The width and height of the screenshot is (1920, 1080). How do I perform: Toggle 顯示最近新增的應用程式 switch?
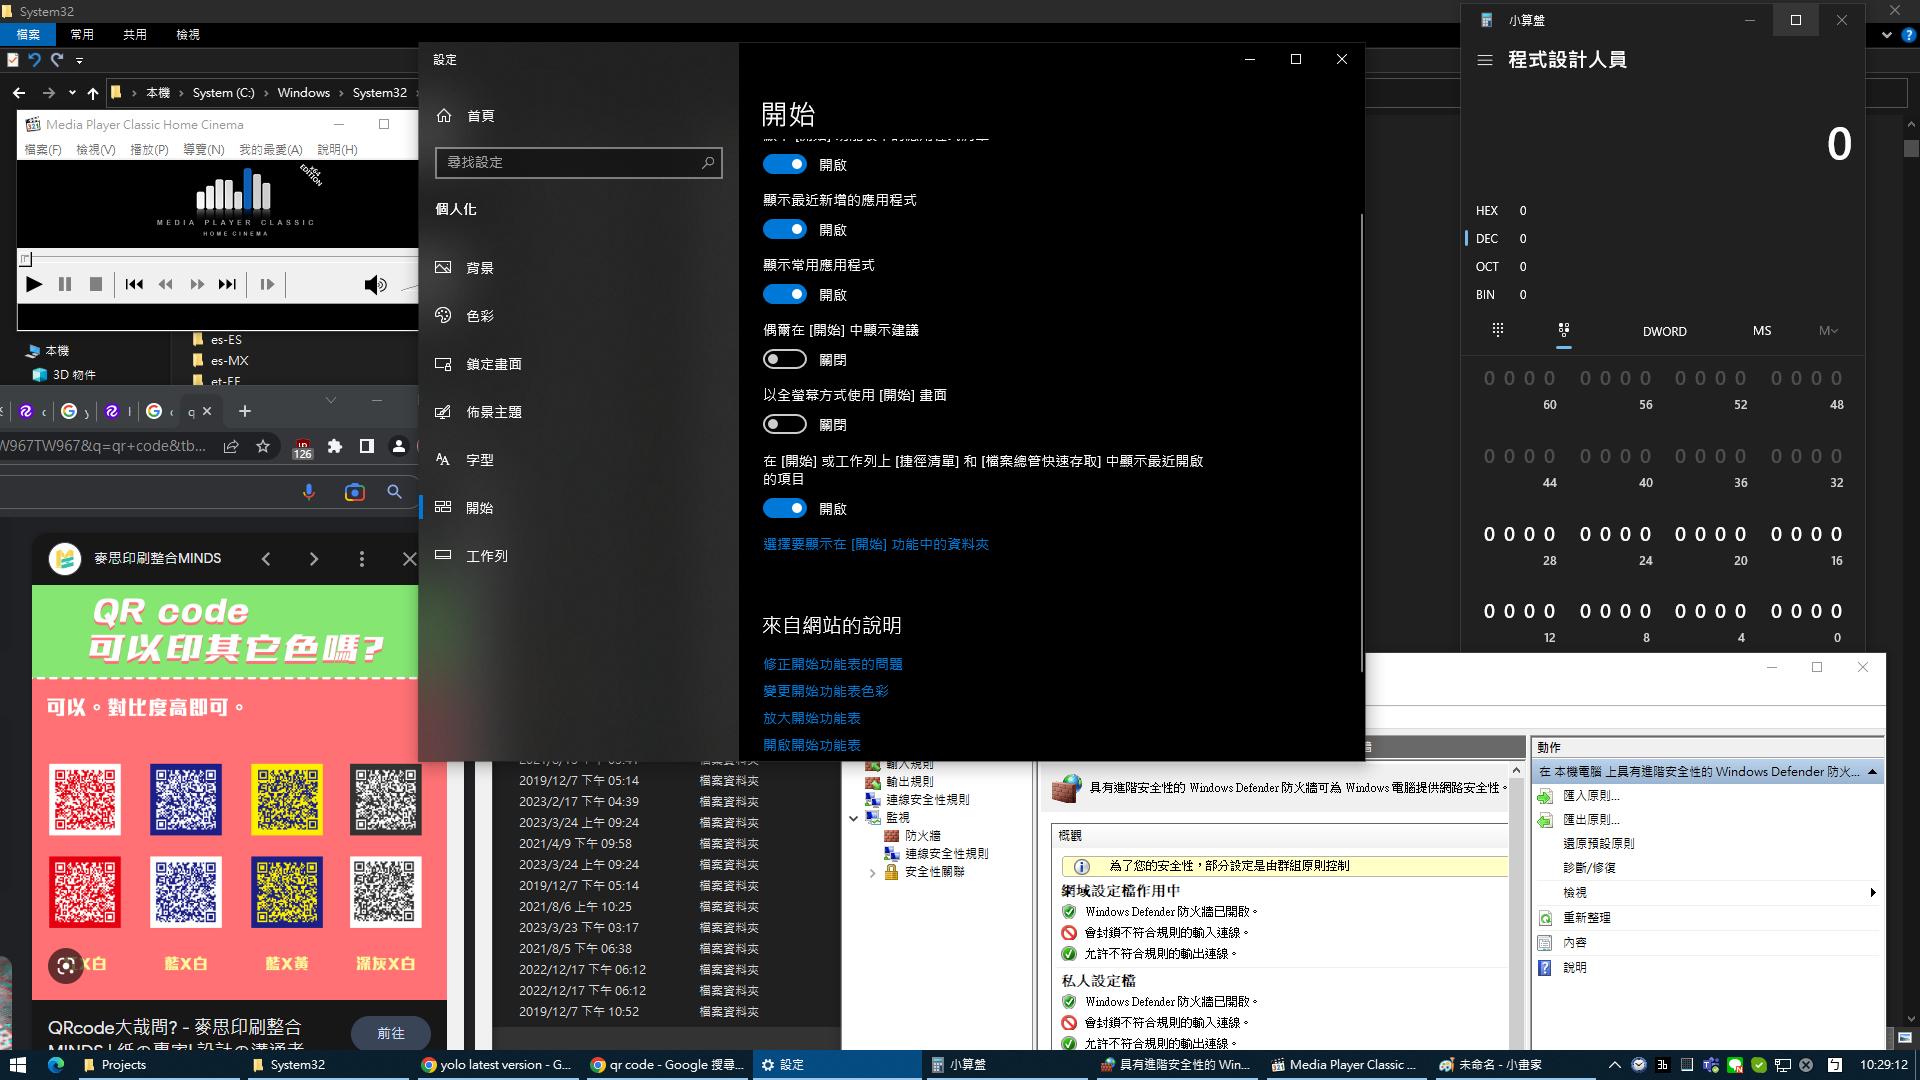[x=785, y=230]
